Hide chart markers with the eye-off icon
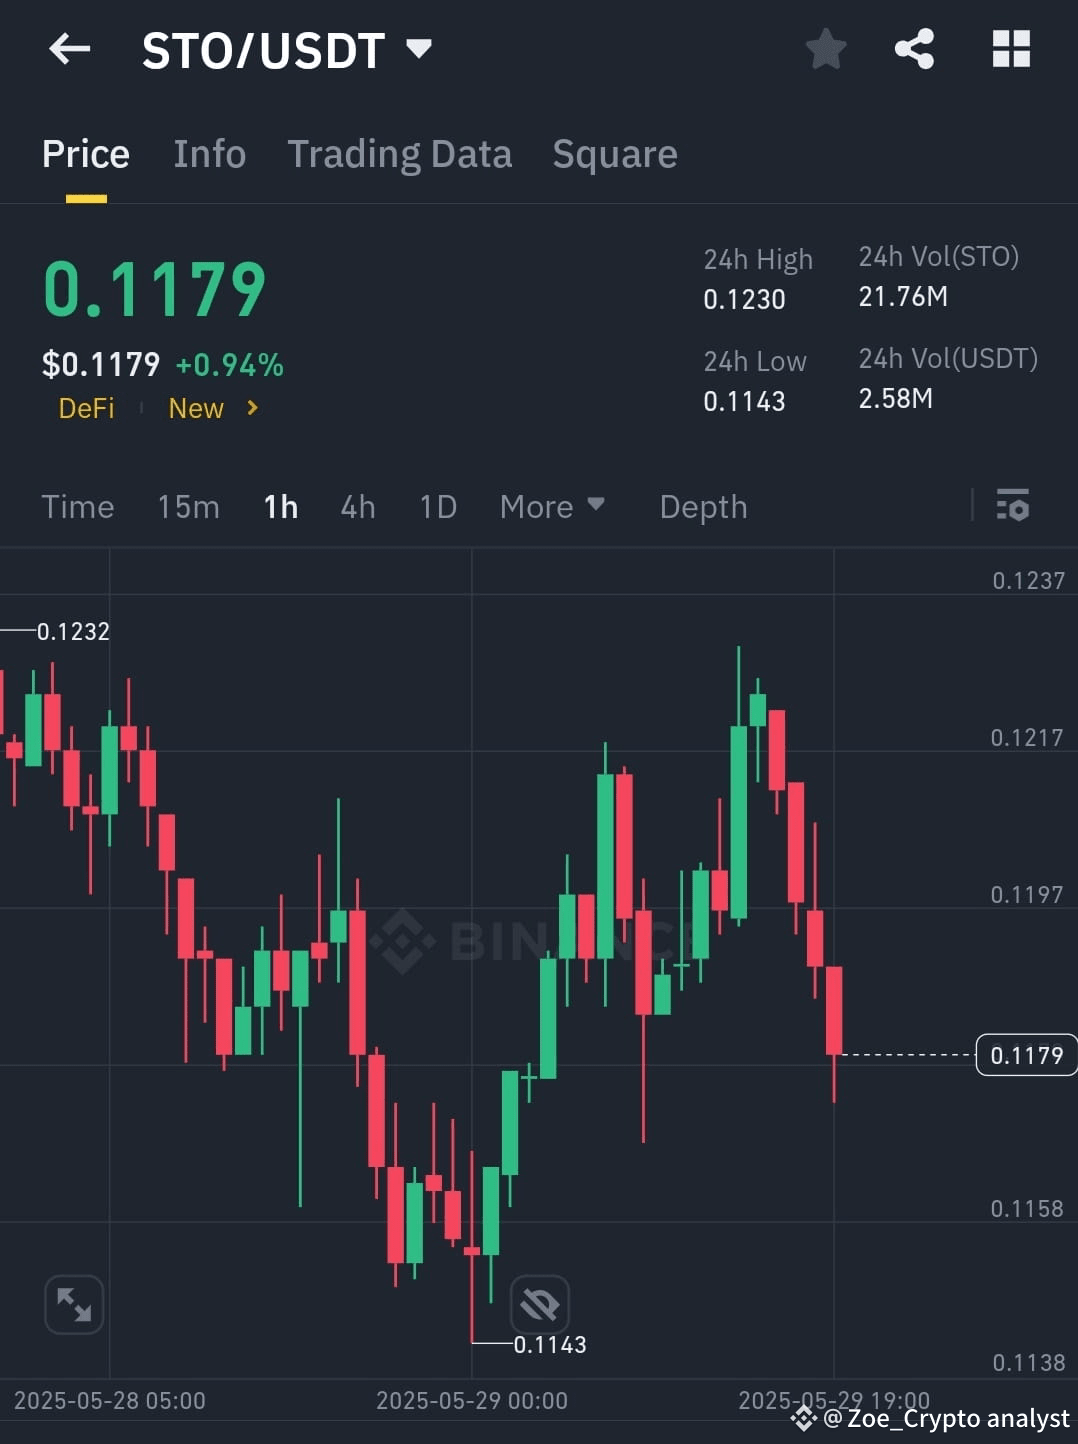Image resolution: width=1078 pixels, height=1444 pixels. (538, 1303)
